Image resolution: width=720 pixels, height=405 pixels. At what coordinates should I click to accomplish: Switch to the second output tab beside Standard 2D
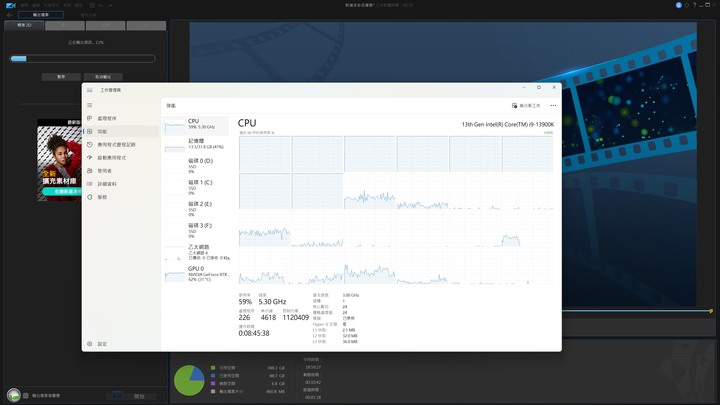[65, 25]
